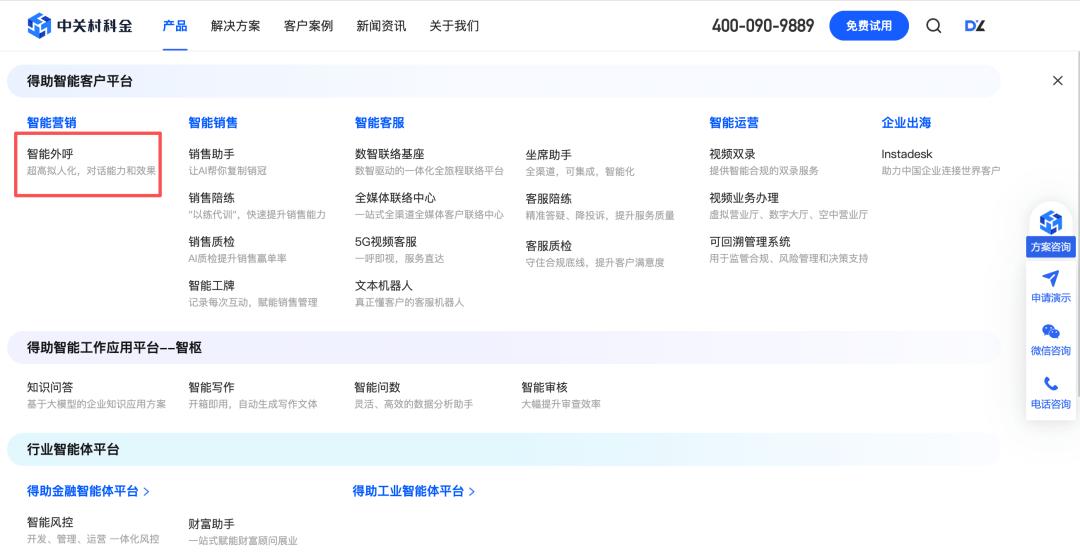Open Instadesk under 企业出海
Screen dimensions: 1080x552
coord(906,154)
